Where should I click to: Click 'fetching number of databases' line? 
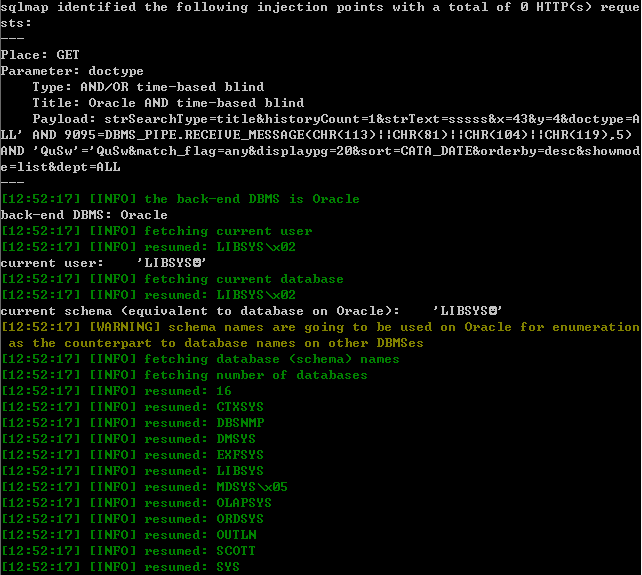[185, 375]
